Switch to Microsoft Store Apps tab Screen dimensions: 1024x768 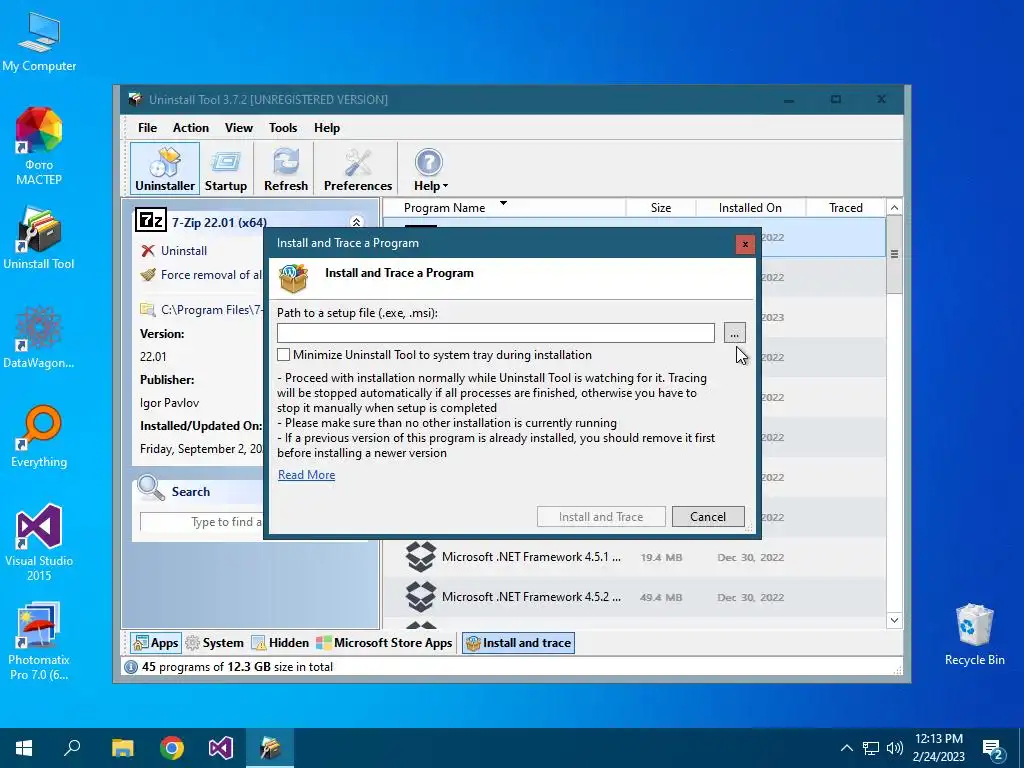384,643
